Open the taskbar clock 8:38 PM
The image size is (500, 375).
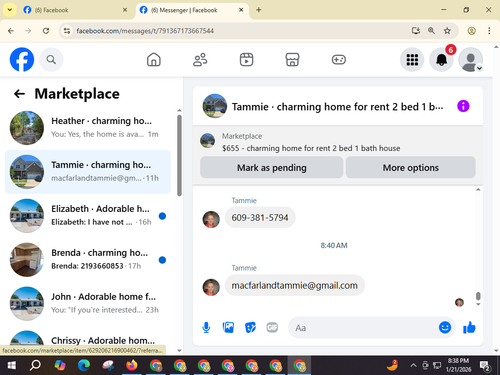458,365
